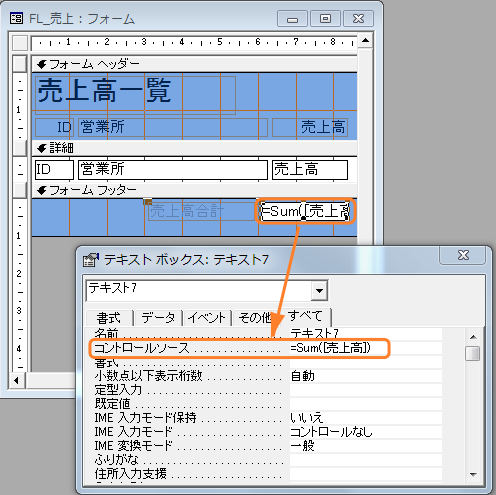Switch to the その他 tab

[x=255, y=318]
